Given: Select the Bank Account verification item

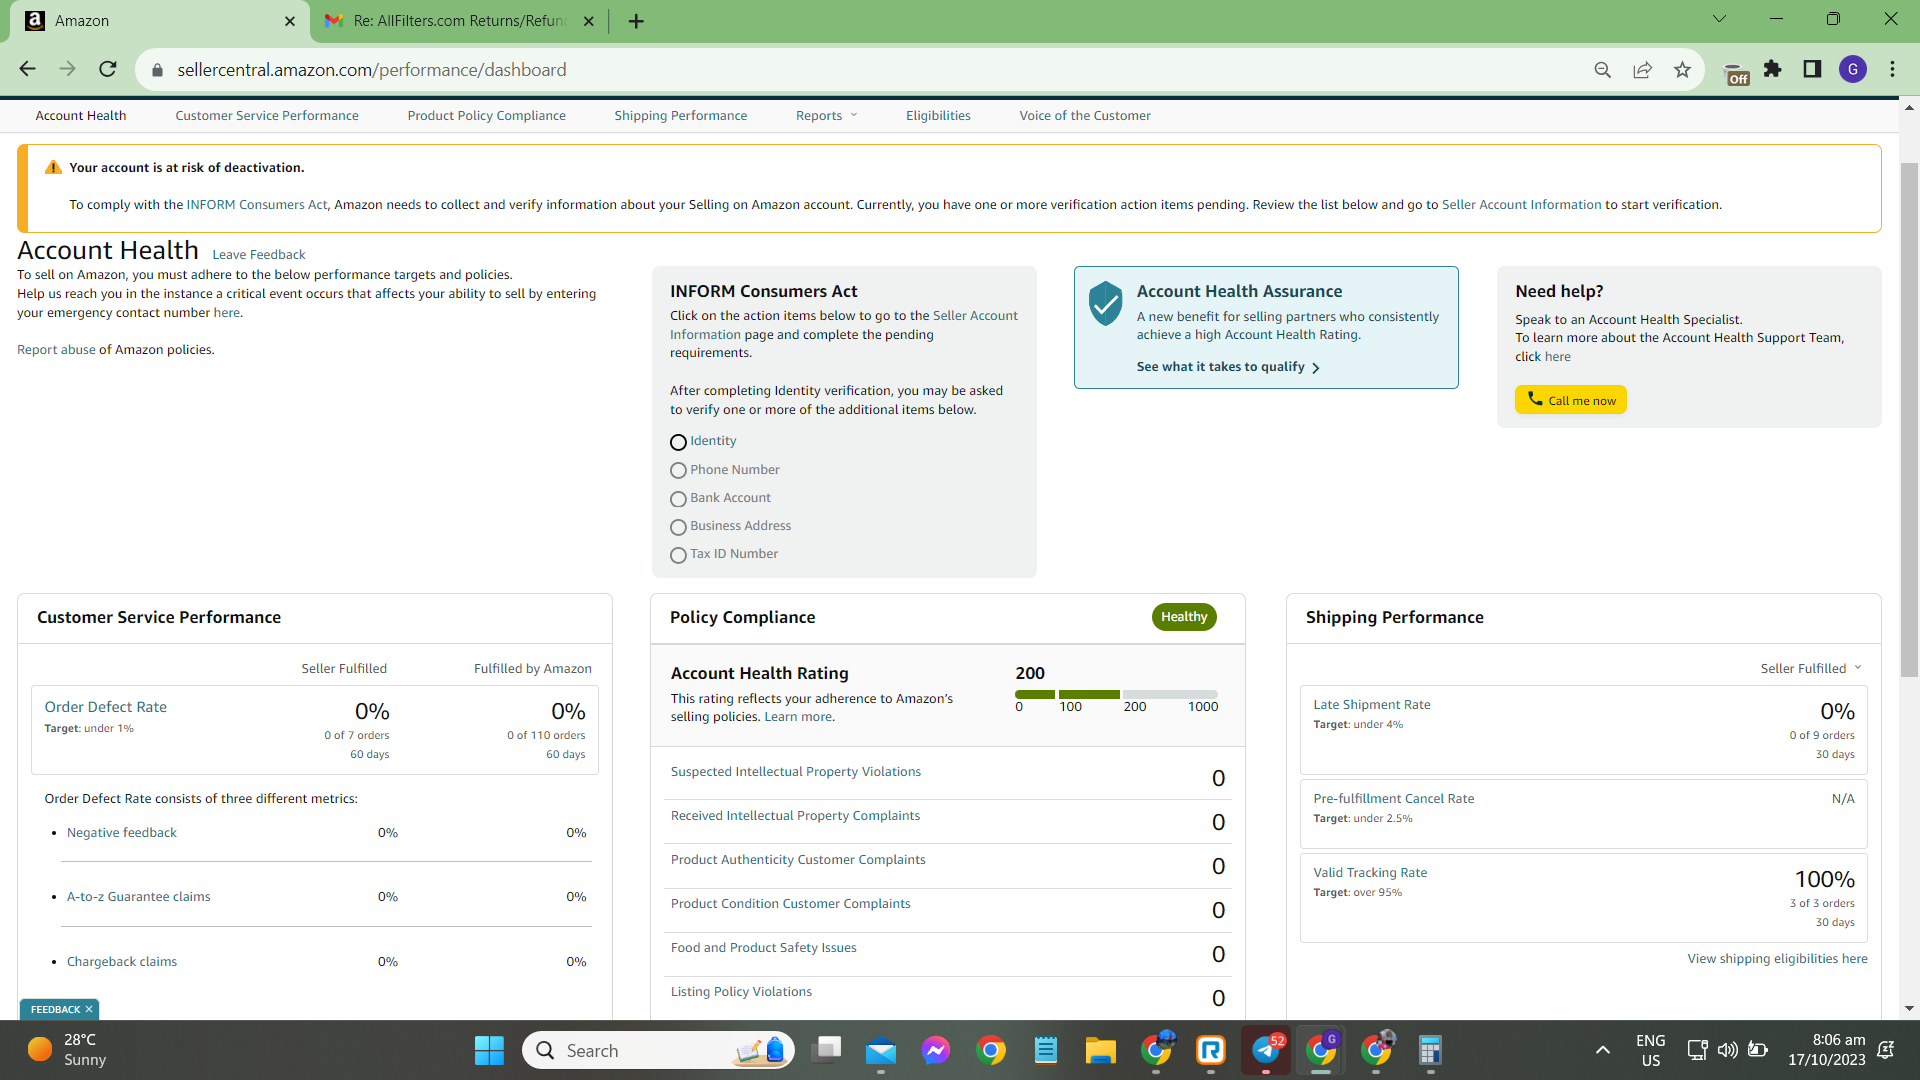Looking at the screenshot, I should [678, 498].
